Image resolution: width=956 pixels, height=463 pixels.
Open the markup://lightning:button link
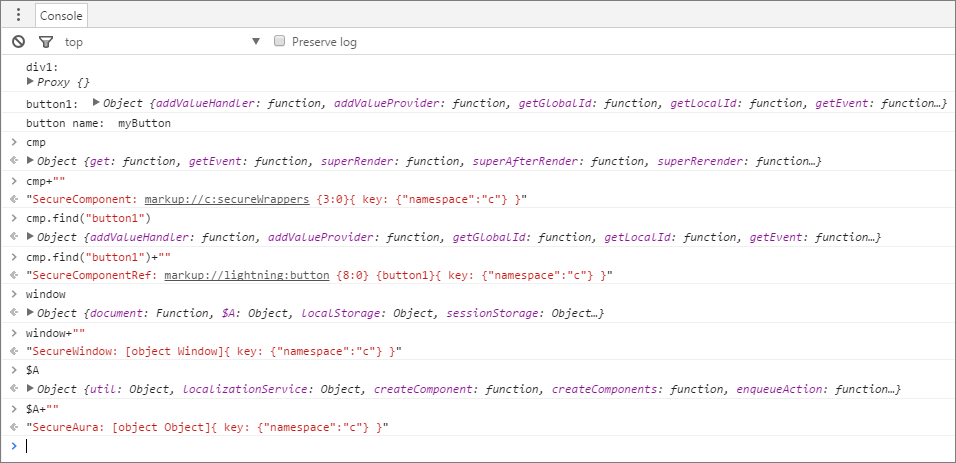click(248, 276)
